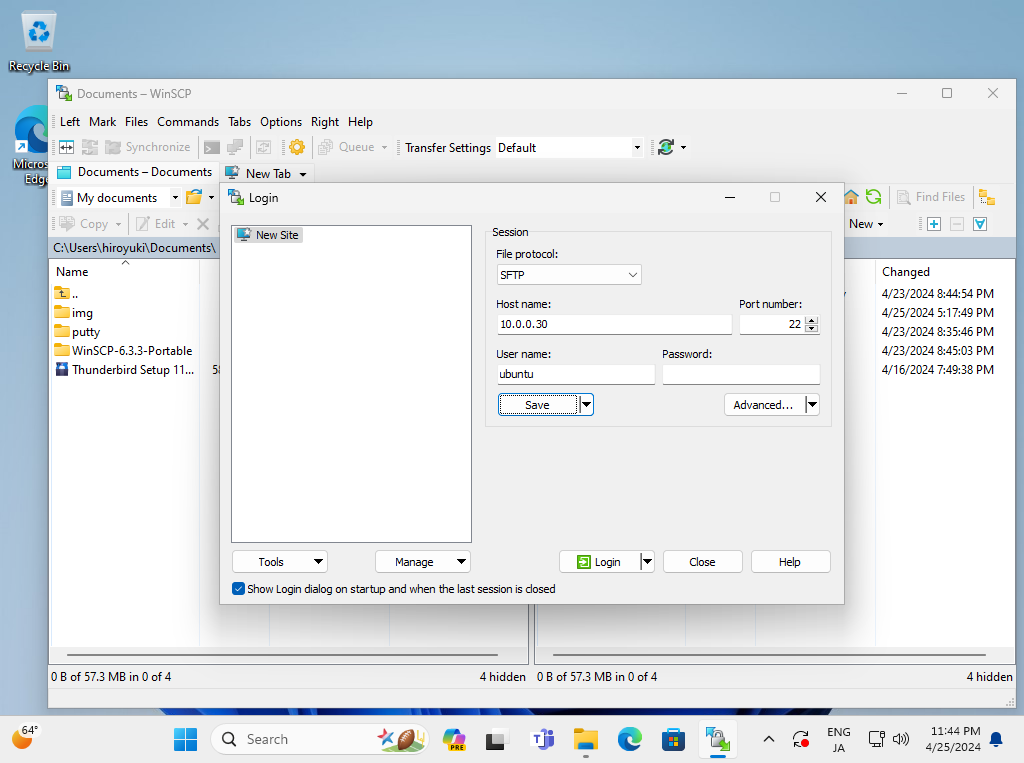This screenshot has height=763, width=1024.
Task: Open the New dropdown in the right panel
Action: coord(866,224)
